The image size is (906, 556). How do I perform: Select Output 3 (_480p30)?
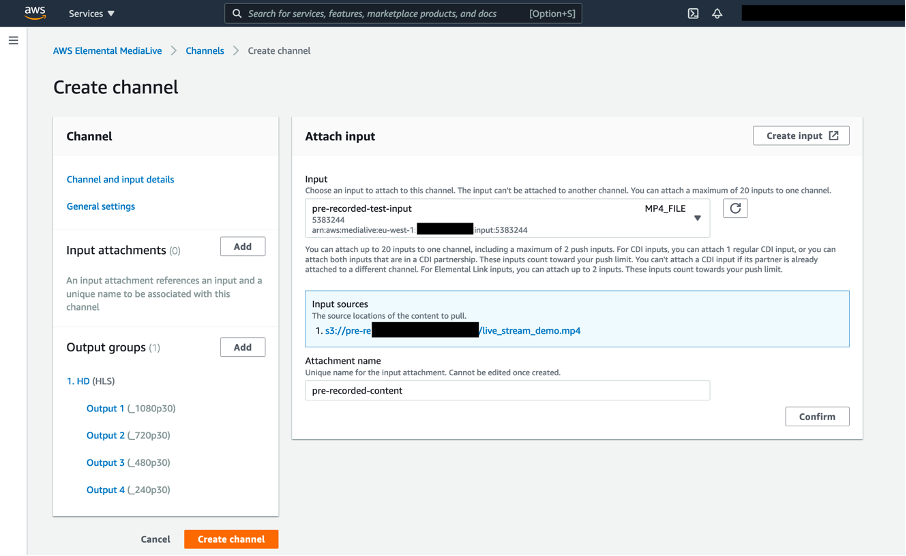[128, 463]
